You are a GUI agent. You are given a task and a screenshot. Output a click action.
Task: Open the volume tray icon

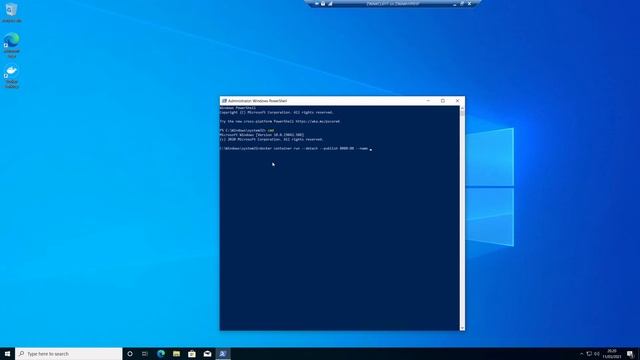tap(597, 353)
